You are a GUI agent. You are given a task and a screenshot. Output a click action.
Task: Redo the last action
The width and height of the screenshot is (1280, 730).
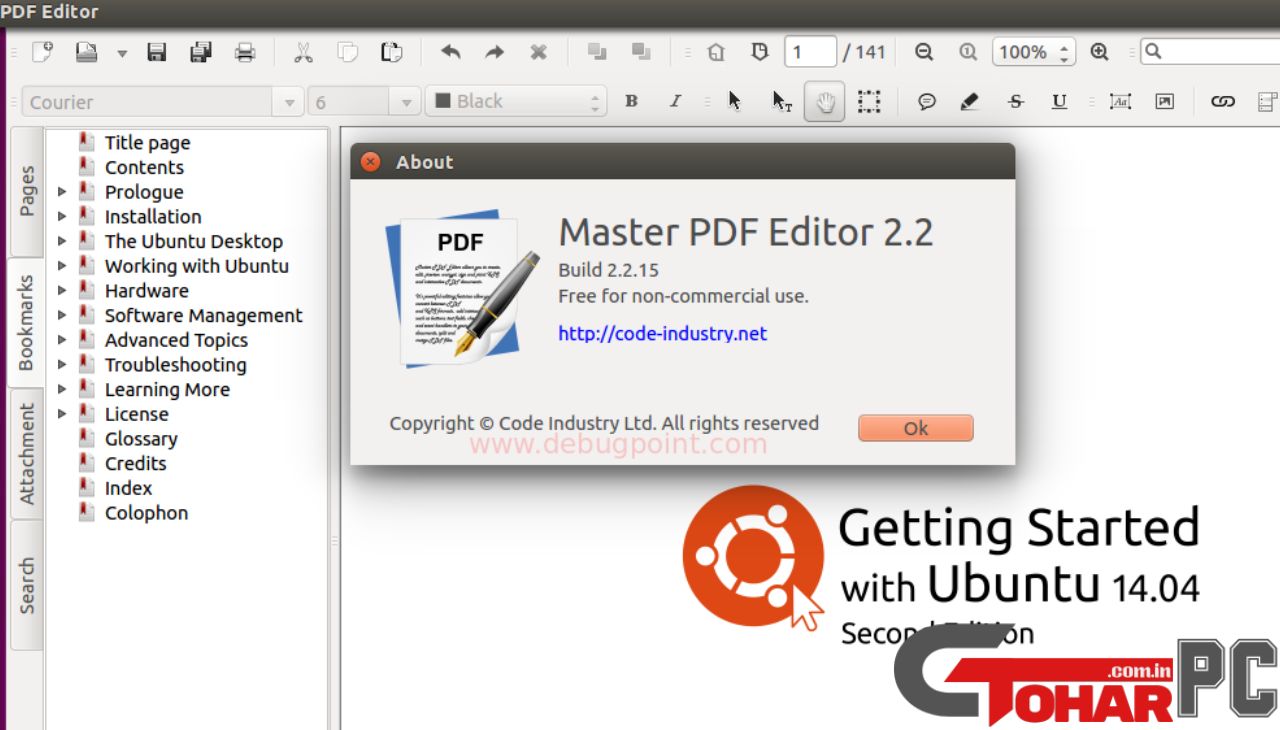click(x=494, y=52)
